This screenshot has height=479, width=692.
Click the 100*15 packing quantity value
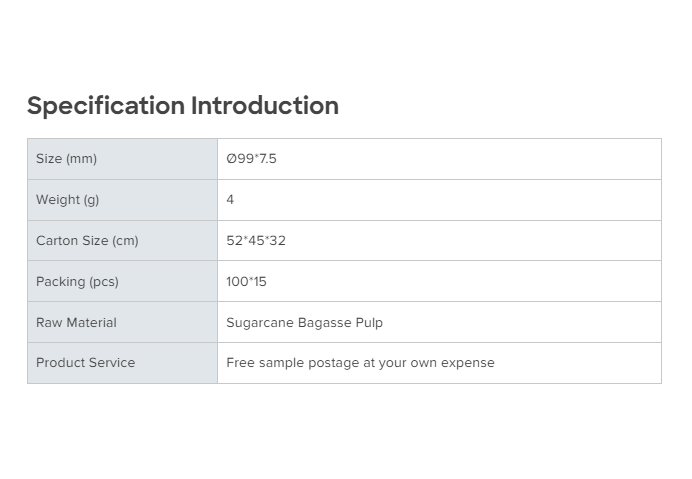pos(246,282)
